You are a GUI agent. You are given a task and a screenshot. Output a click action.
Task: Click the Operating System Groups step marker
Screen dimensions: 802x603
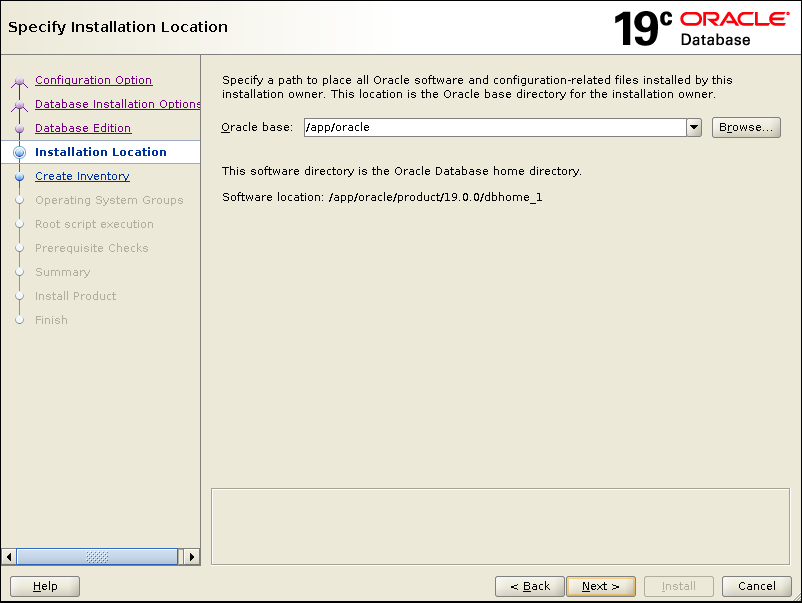click(19, 200)
